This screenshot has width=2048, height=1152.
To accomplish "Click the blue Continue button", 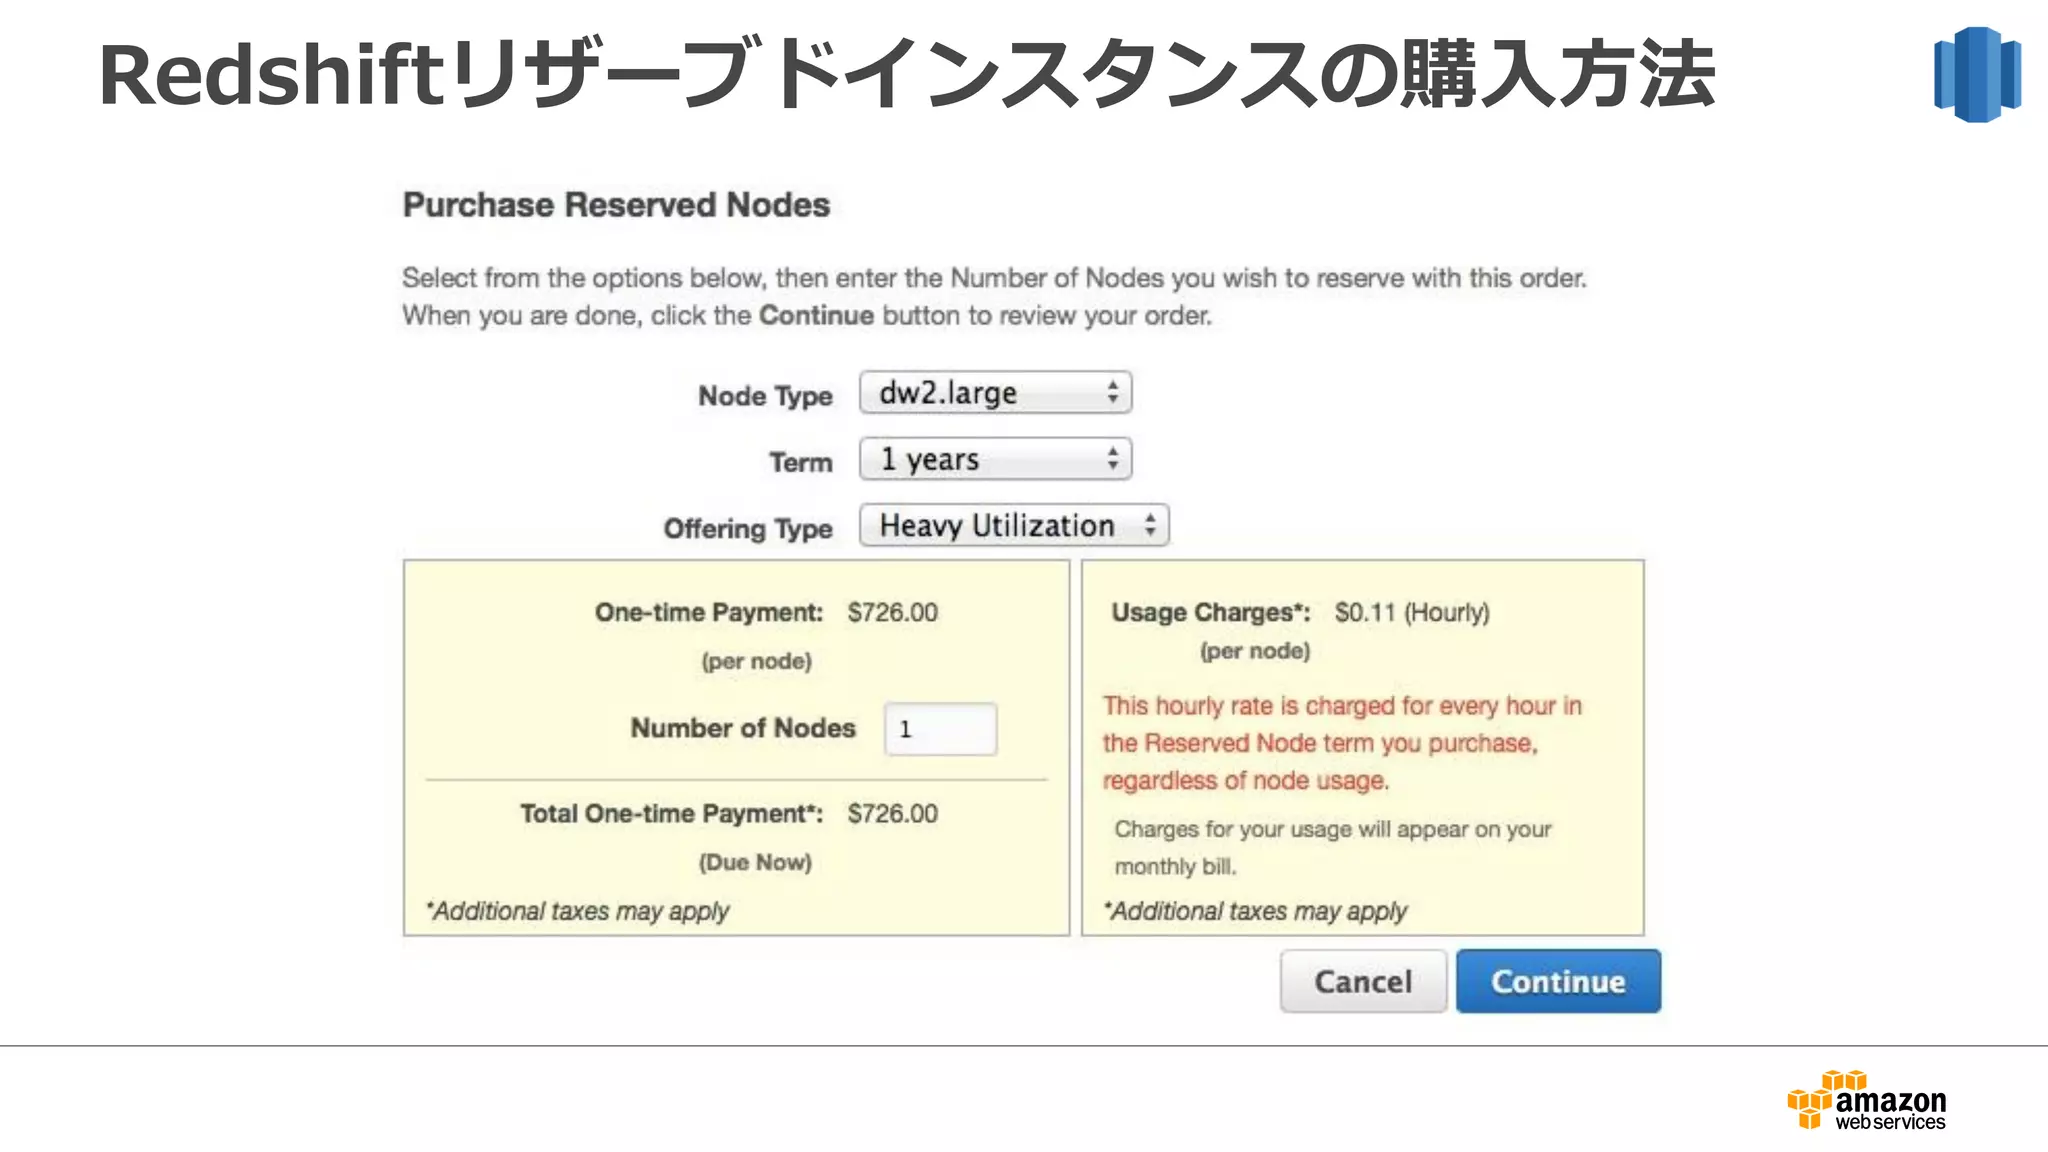I will [x=1558, y=981].
